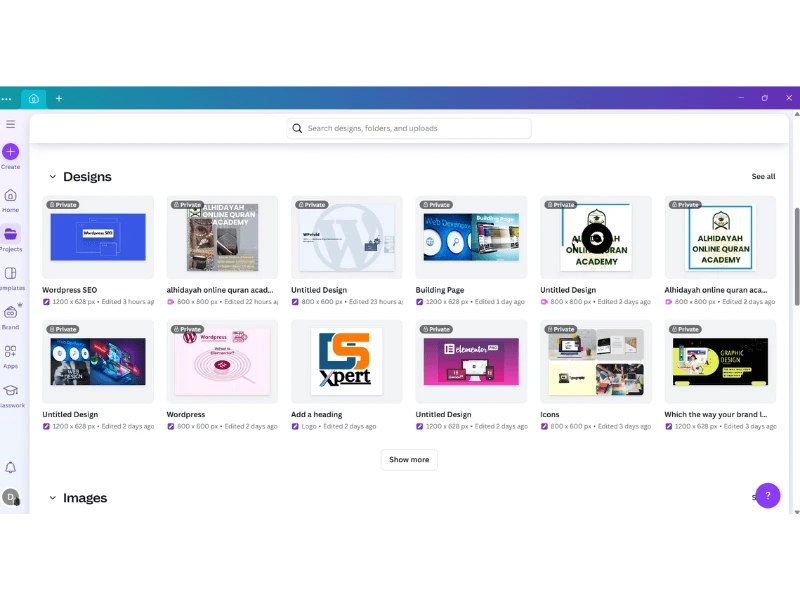This screenshot has width=800, height=600.
Task: Open the three-dots menu in the title bar
Action: 8,98
